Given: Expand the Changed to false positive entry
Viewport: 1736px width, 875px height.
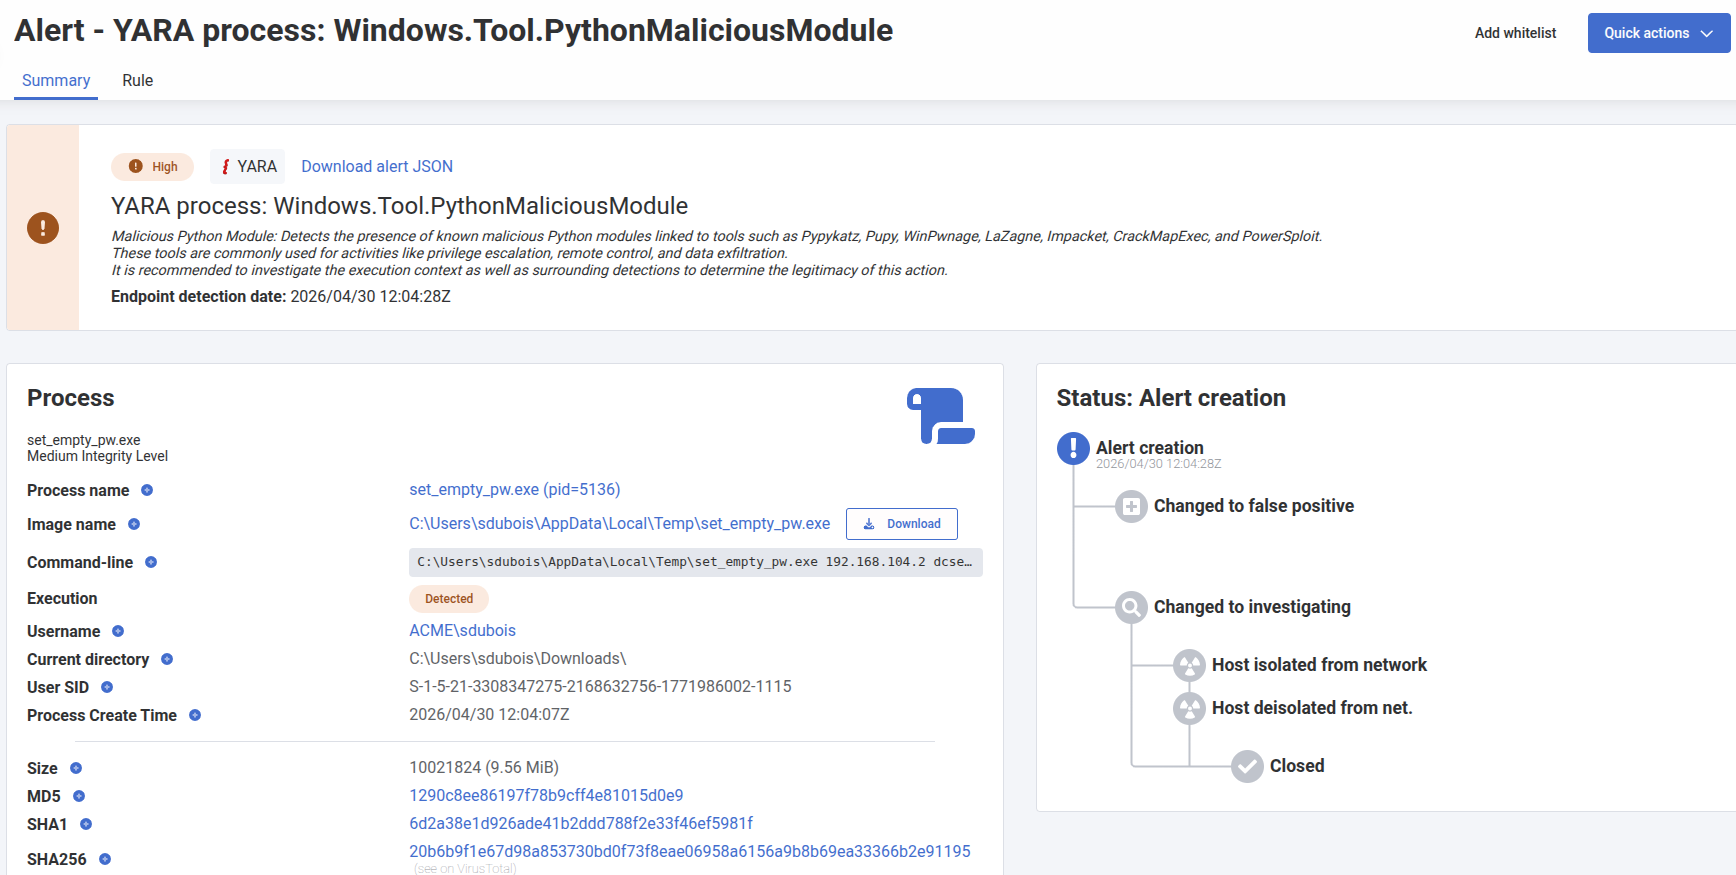Looking at the screenshot, I should [1131, 507].
